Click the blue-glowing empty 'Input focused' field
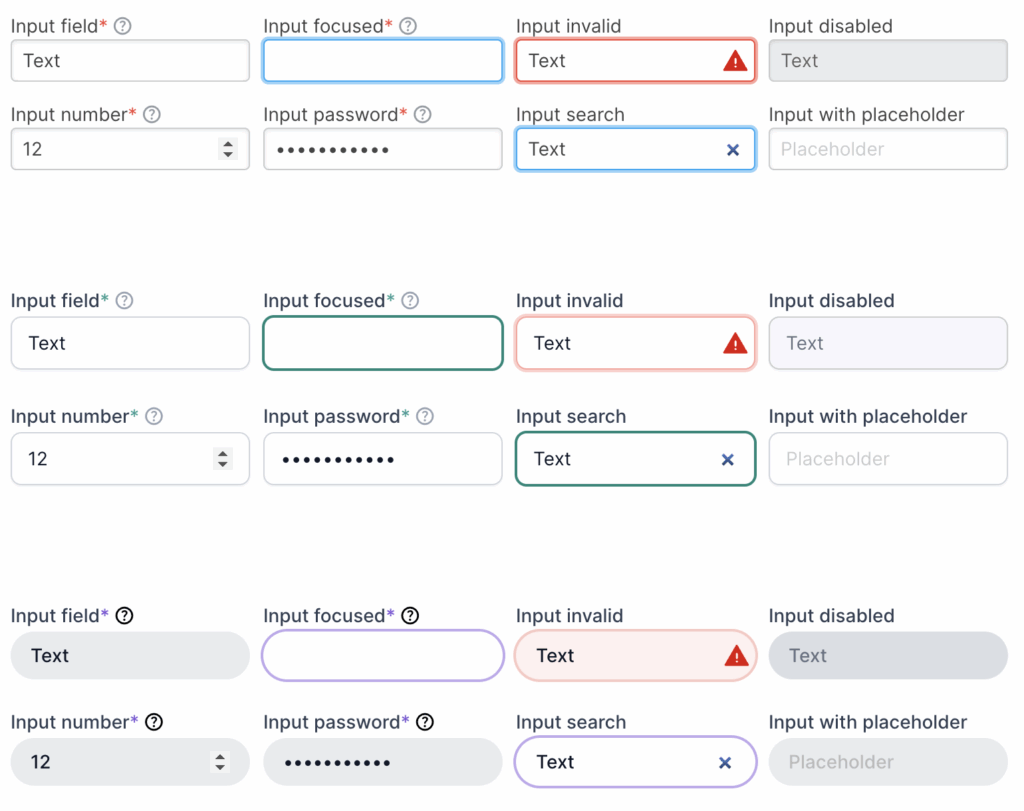Screen dimensions: 1024x811 [383, 61]
